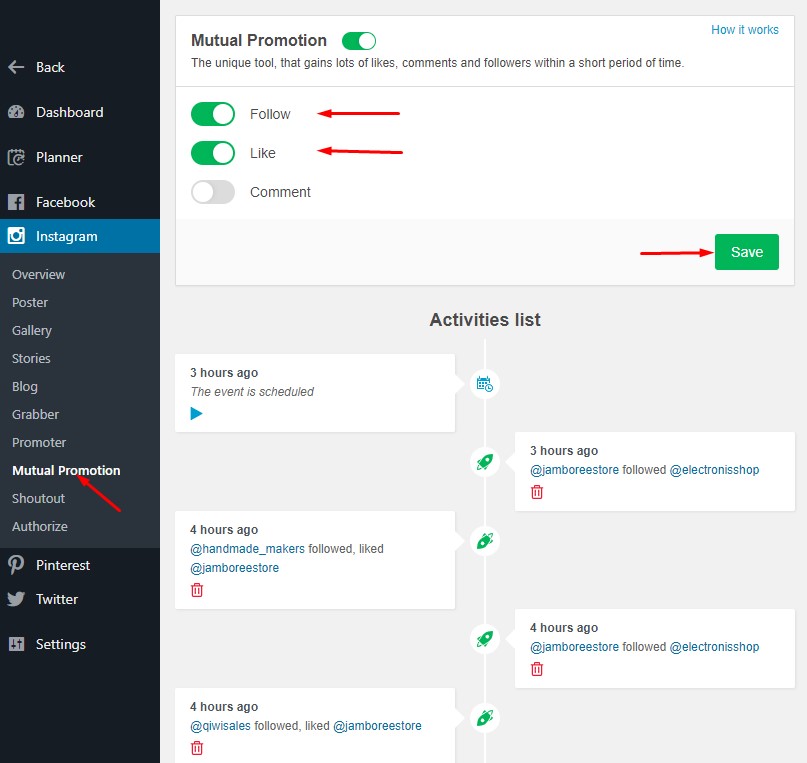This screenshot has width=807, height=763.
Task: Enable the Comment toggle
Action: click(x=213, y=192)
